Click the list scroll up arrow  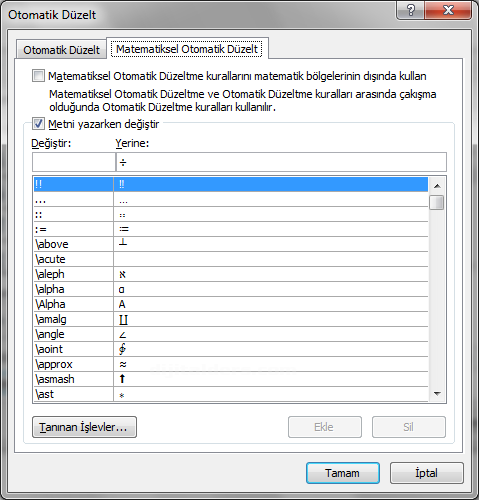[437, 186]
